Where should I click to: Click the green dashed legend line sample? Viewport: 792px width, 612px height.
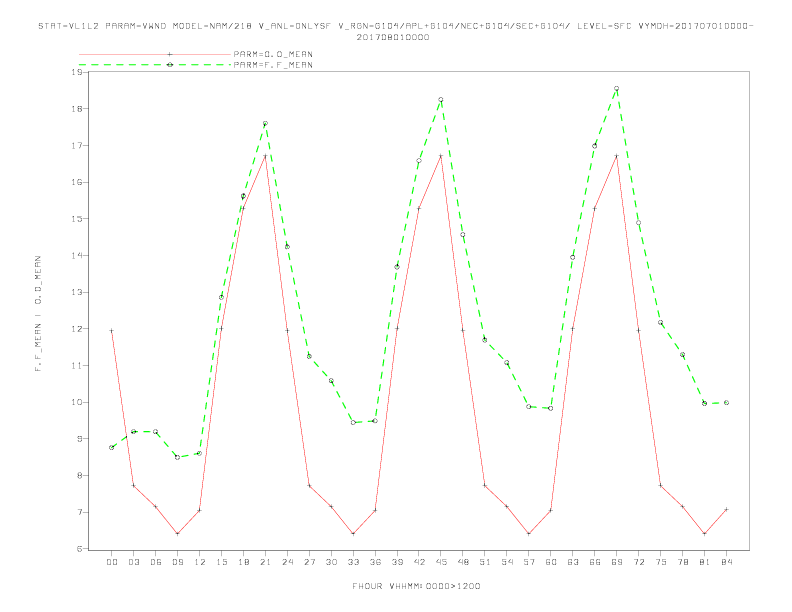tap(155, 65)
